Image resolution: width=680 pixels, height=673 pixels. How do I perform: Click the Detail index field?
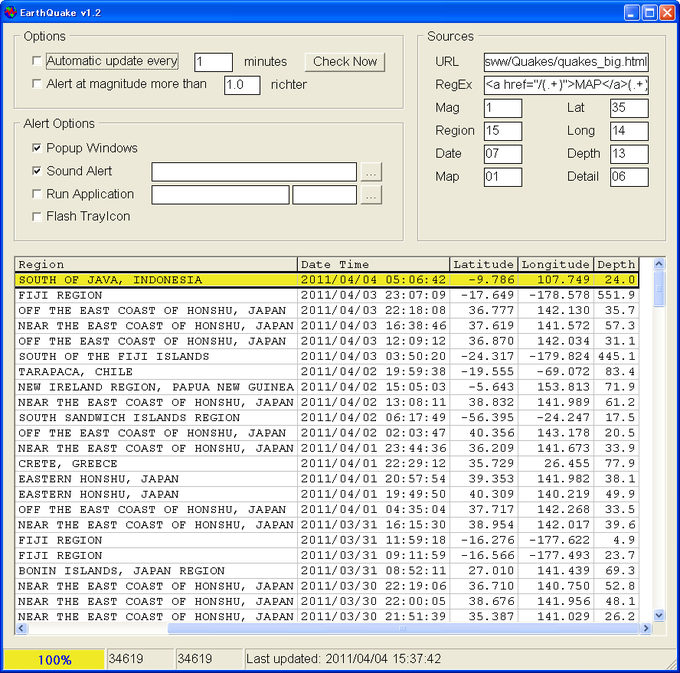click(x=629, y=177)
